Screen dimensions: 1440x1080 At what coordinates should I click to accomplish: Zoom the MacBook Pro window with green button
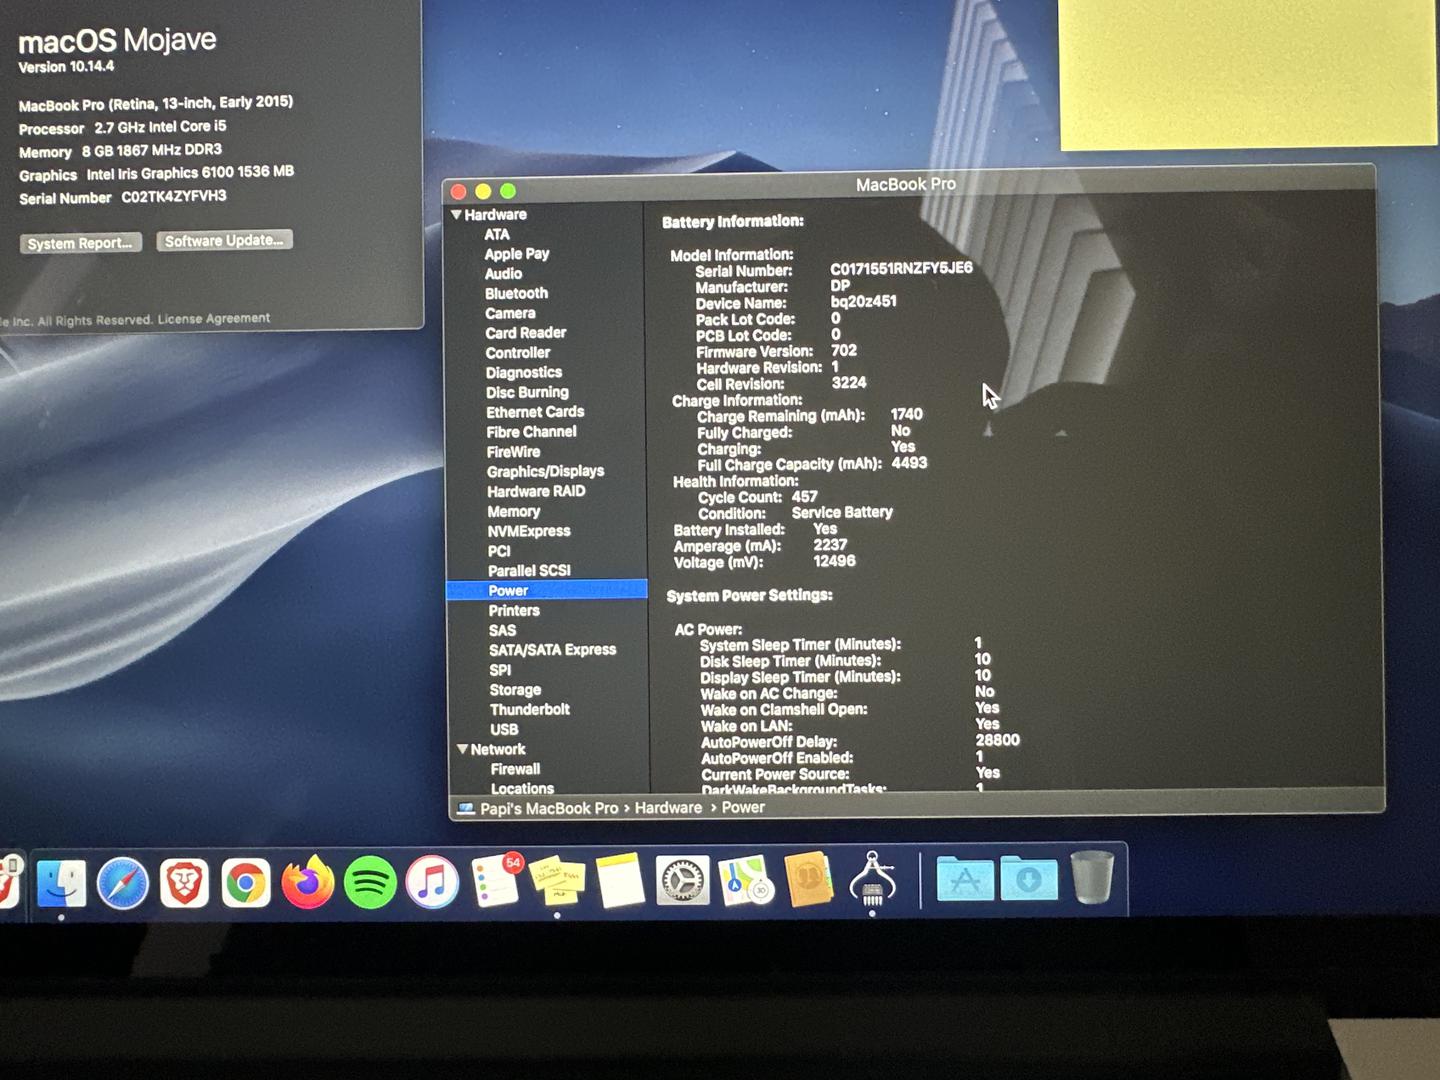point(508,190)
